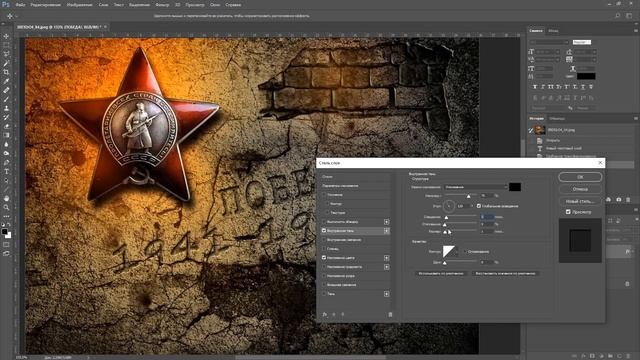Screen dimensions: 640x360
Task: Select the Crop tool
Action: [6, 72]
